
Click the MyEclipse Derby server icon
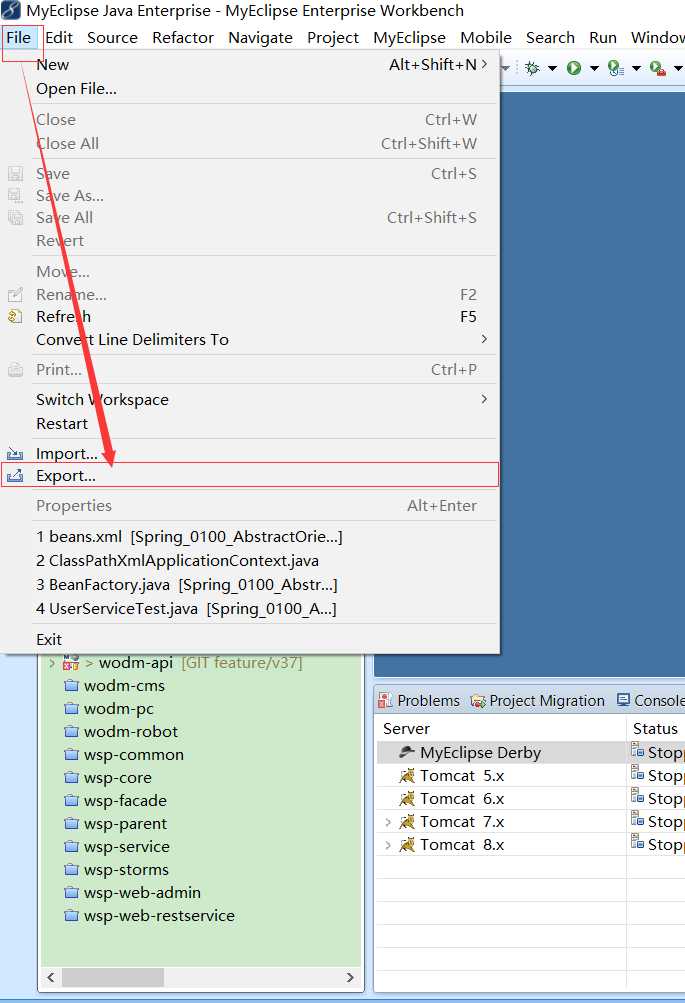[x=407, y=752]
